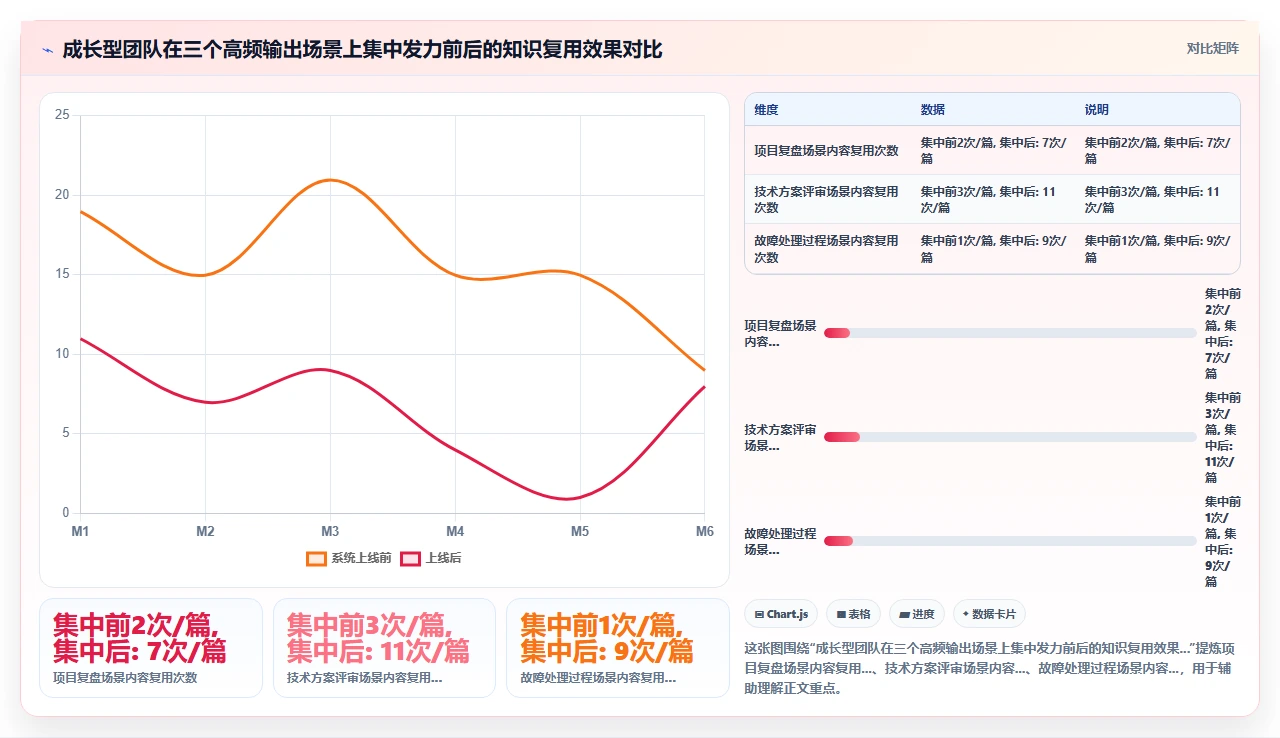This screenshot has width=1280, height=738.
Task: Open the red 集中前2次/篇 data card
Action: pyautogui.click(x=151, y=648)
